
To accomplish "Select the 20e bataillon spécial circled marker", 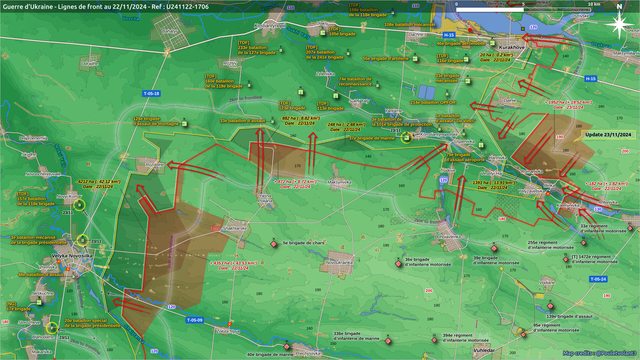I will (52, 328).
